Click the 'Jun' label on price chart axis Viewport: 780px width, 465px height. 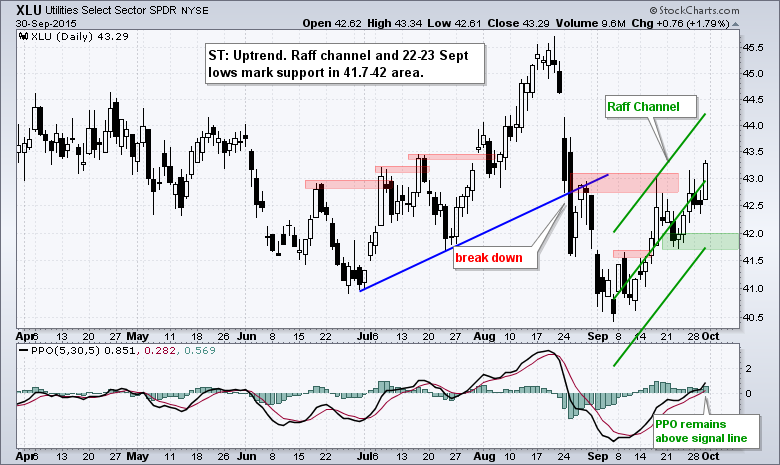coord(247,336)
